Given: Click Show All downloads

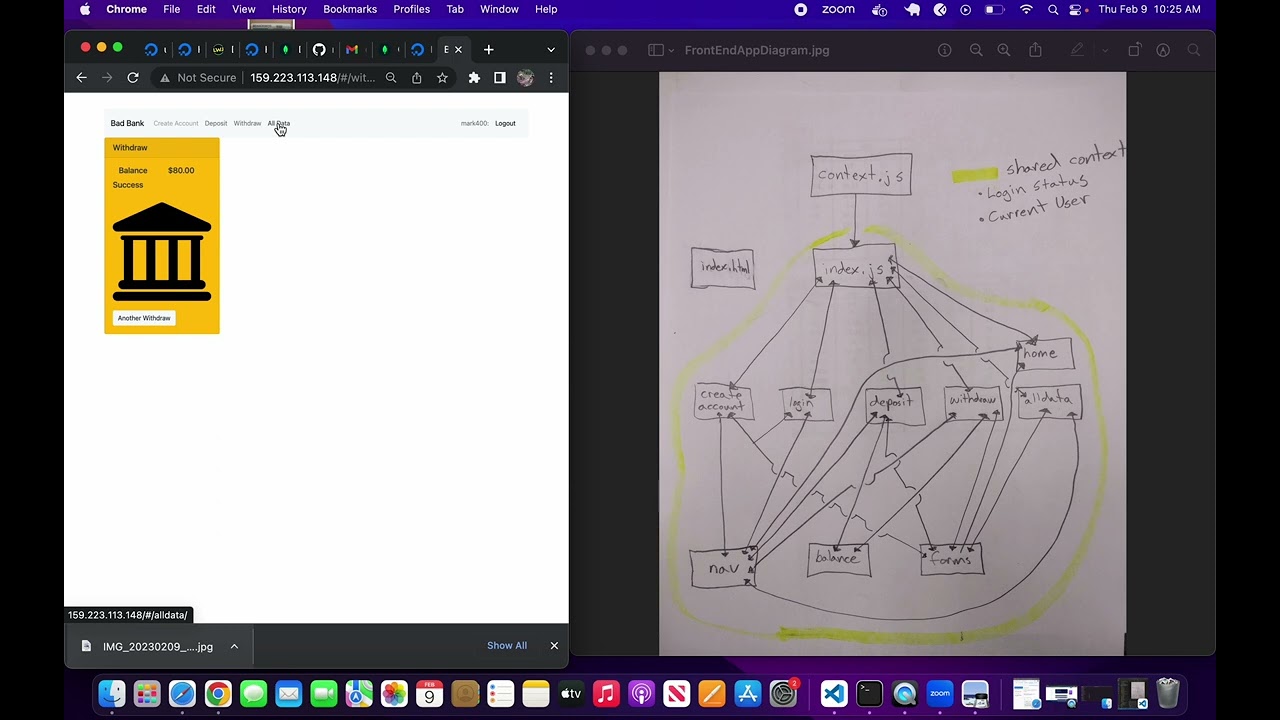Looking at the screenshot, I should tap(507, 646).
